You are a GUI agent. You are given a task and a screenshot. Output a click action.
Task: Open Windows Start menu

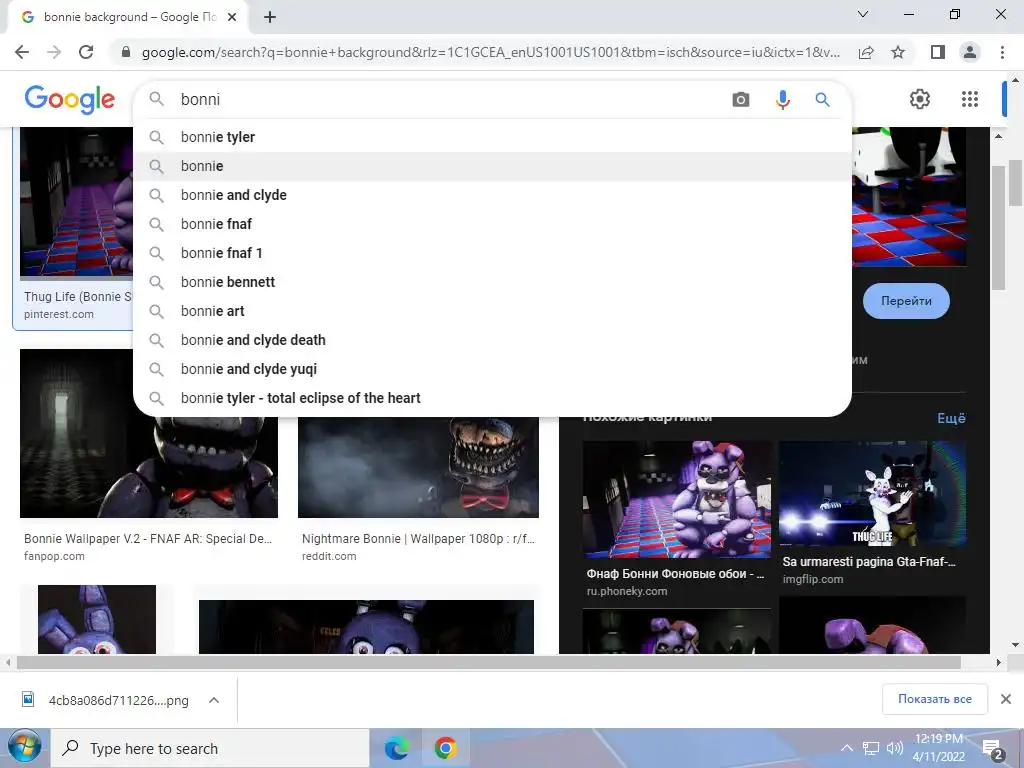(x=24, y=748)
